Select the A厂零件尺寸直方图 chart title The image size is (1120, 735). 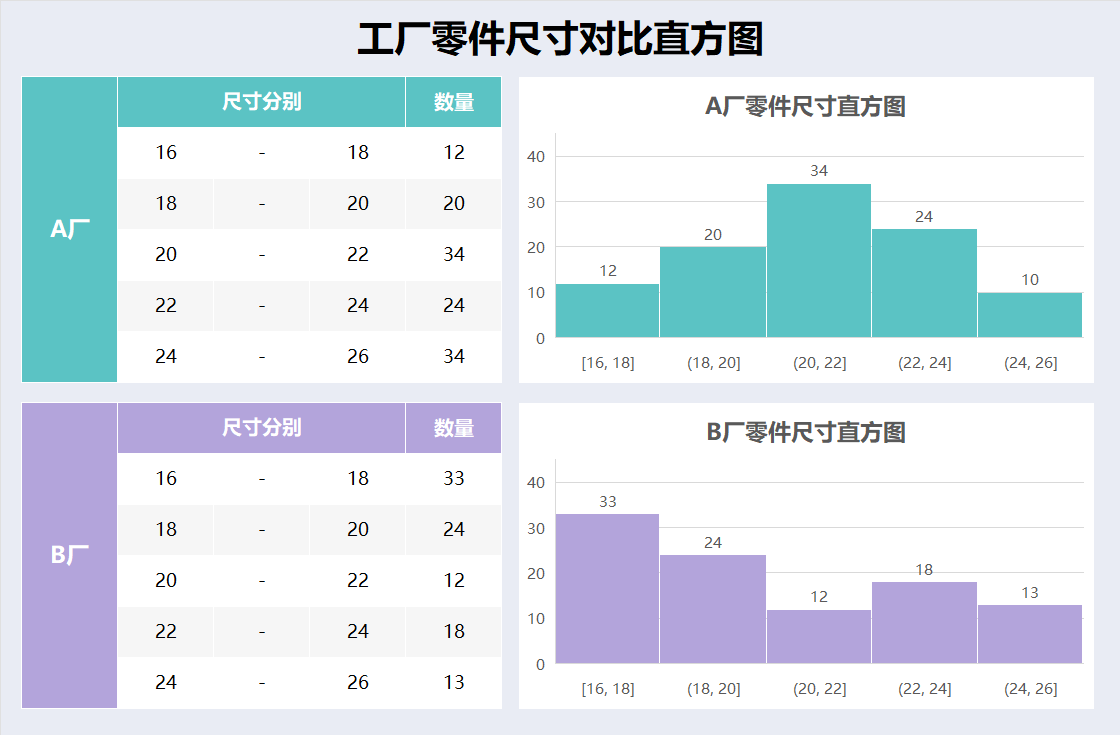point(805,107)
